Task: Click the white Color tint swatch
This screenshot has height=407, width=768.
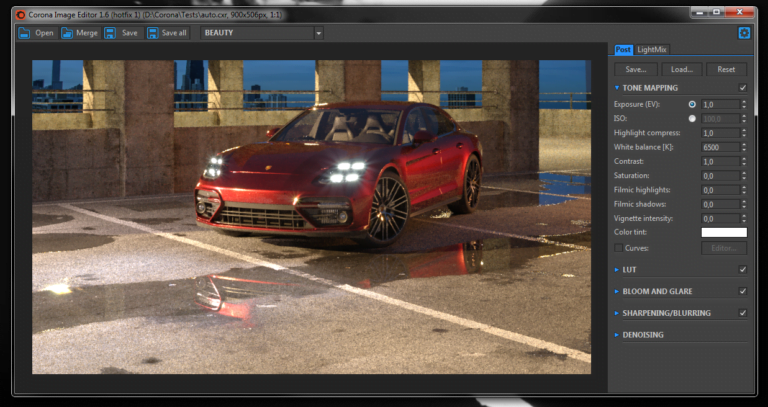Action: 723,233
